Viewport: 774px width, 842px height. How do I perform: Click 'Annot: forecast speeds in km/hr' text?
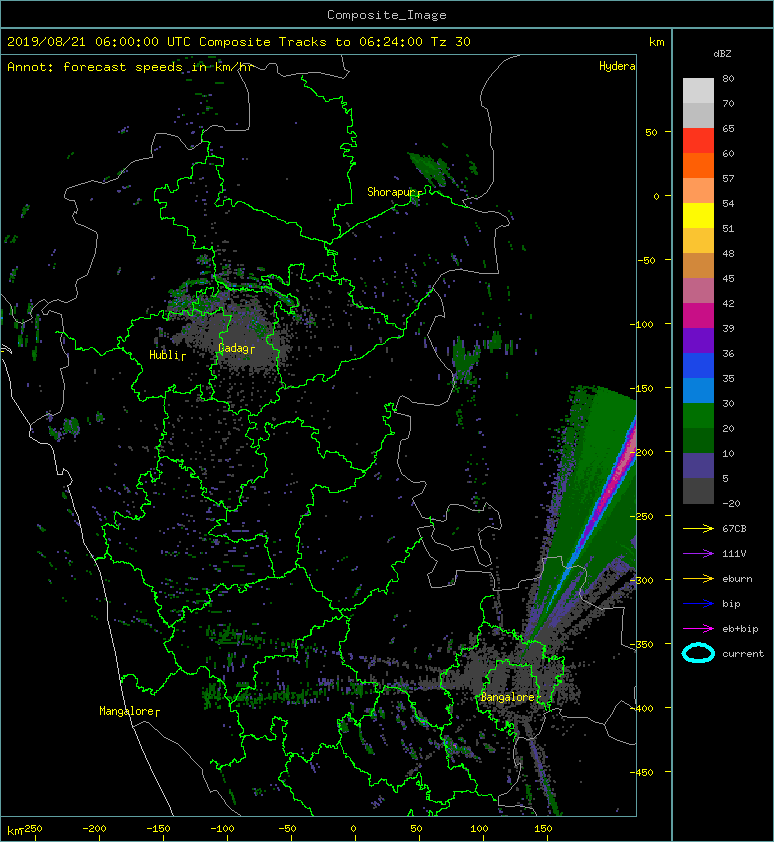click(x=130, y=67)
